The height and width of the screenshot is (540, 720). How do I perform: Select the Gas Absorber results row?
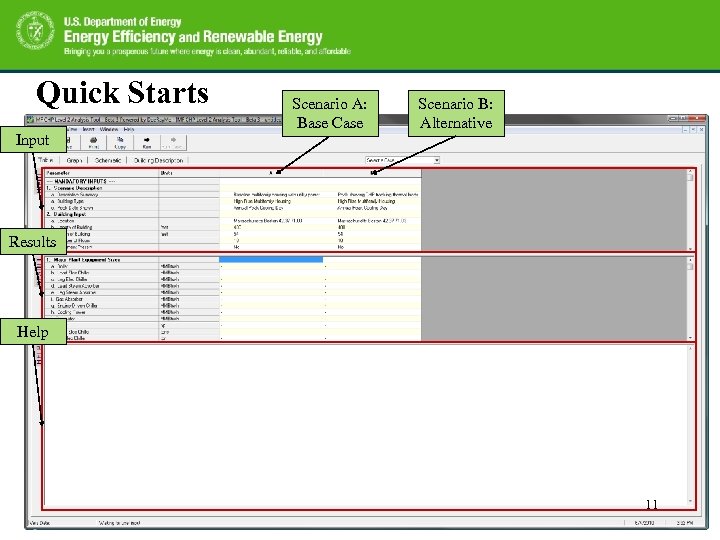click(232, 299)
